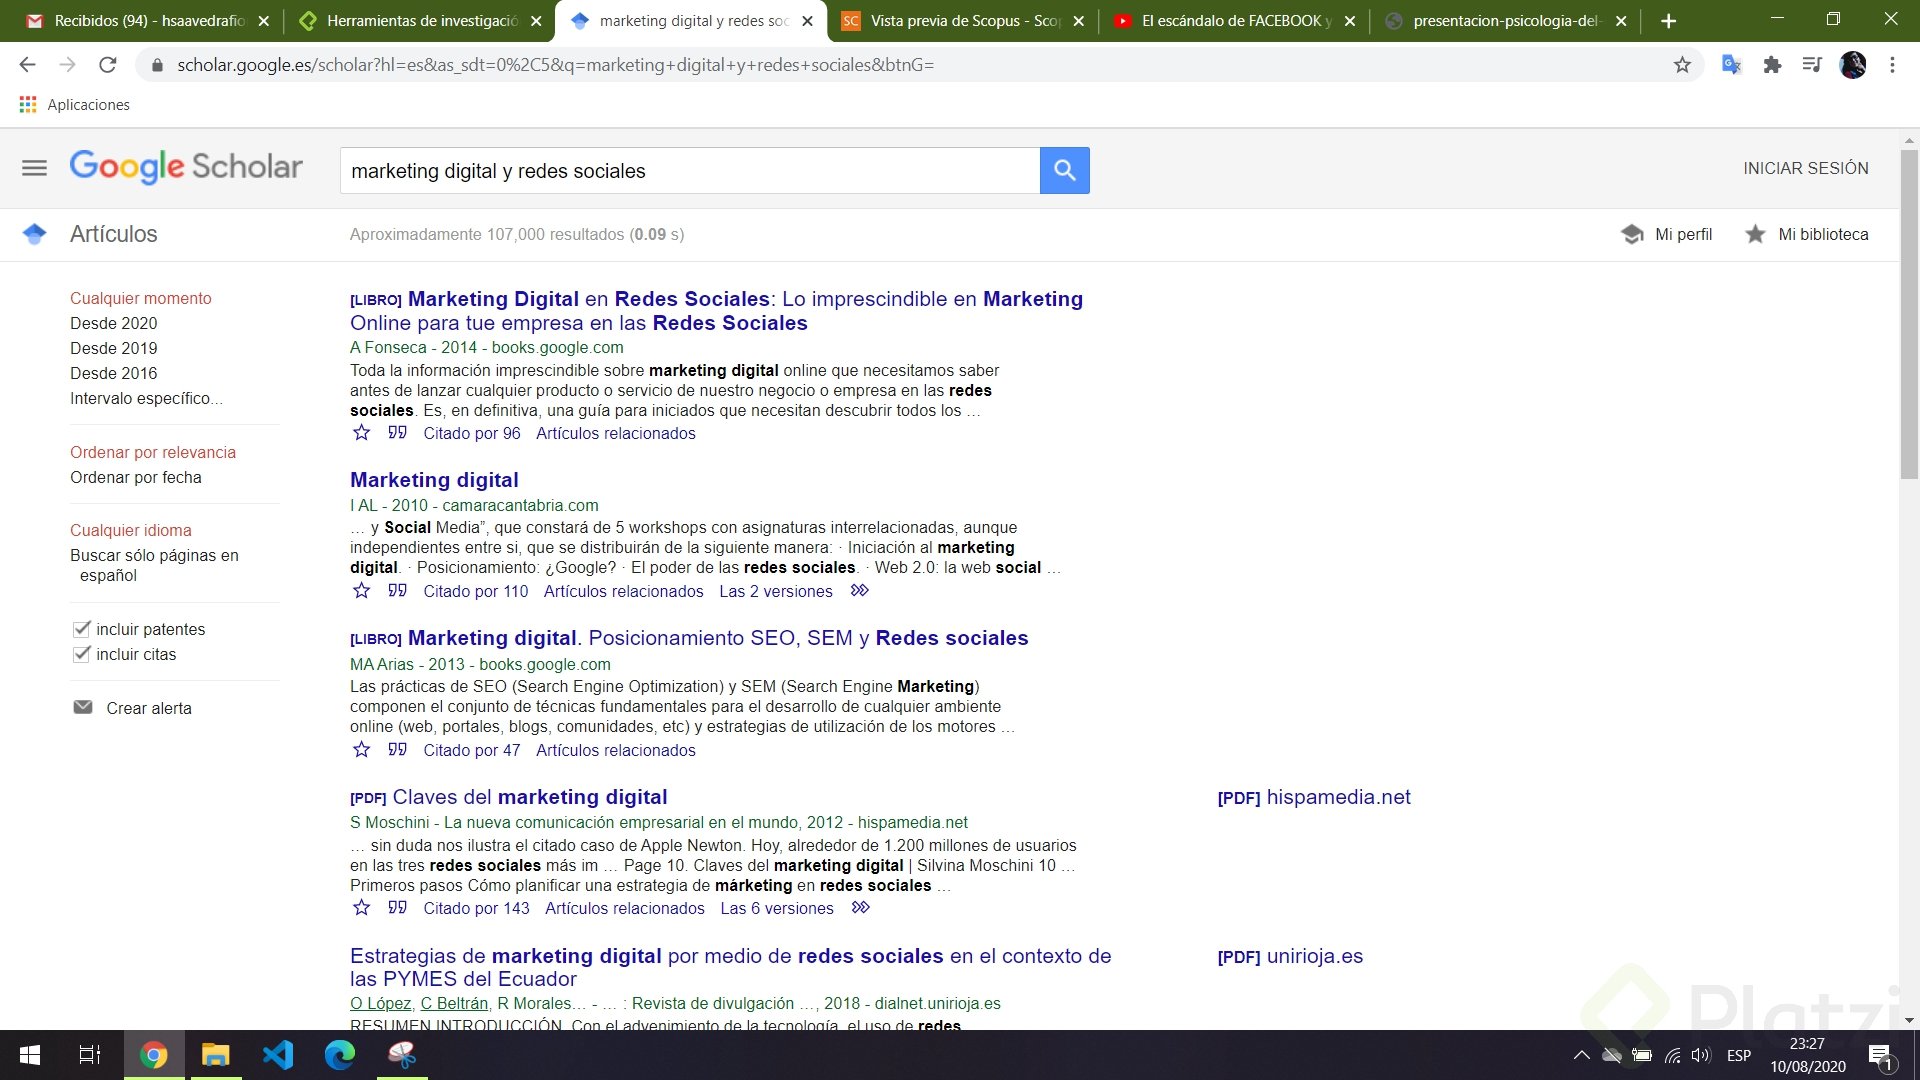The height and width of the screenshot is (1080, 1920).
Task: Open Chrome extensions puzzle icon
Action: pos(1772,65)
